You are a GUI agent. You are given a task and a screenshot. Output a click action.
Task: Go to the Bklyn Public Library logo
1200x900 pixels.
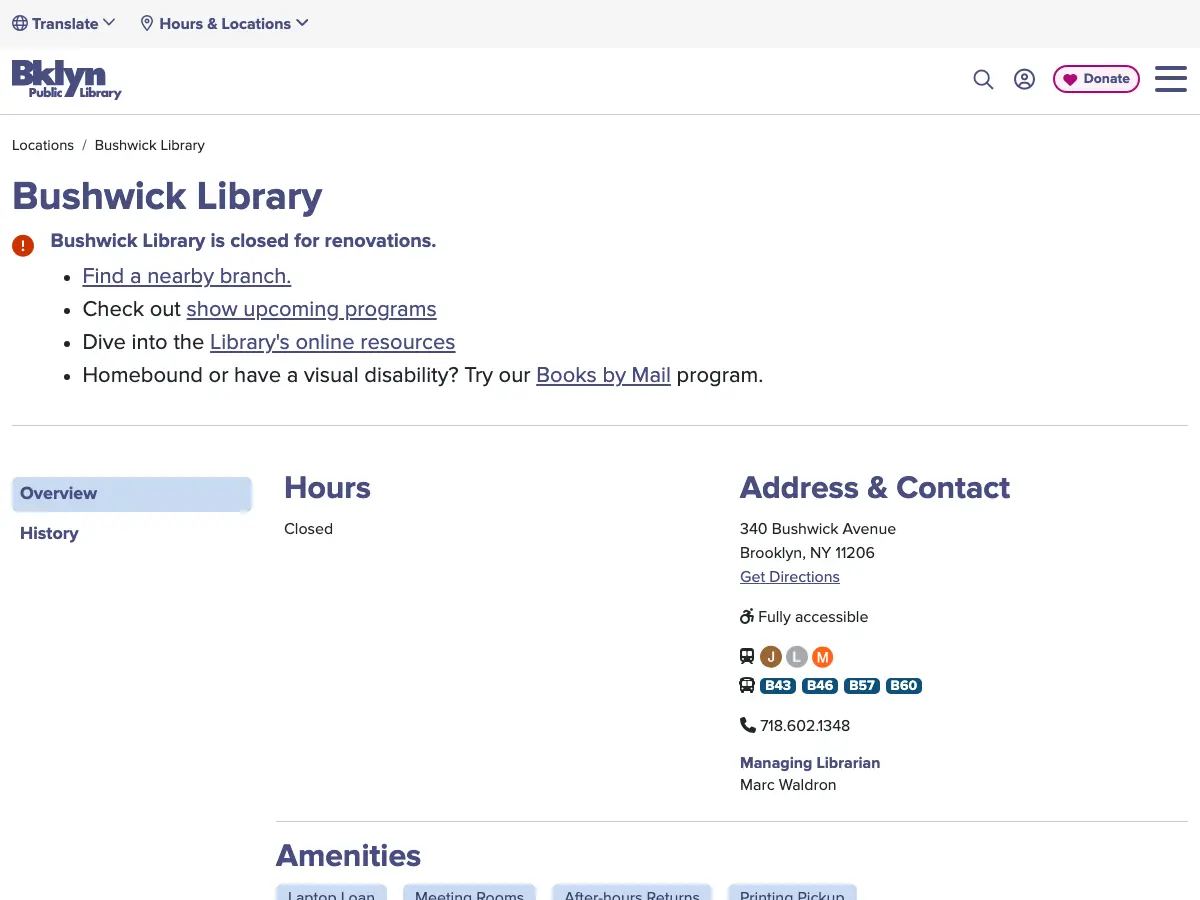66,80
